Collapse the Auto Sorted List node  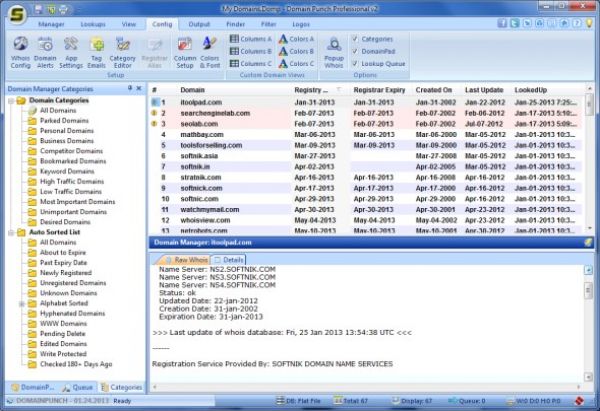click(11, 232)
